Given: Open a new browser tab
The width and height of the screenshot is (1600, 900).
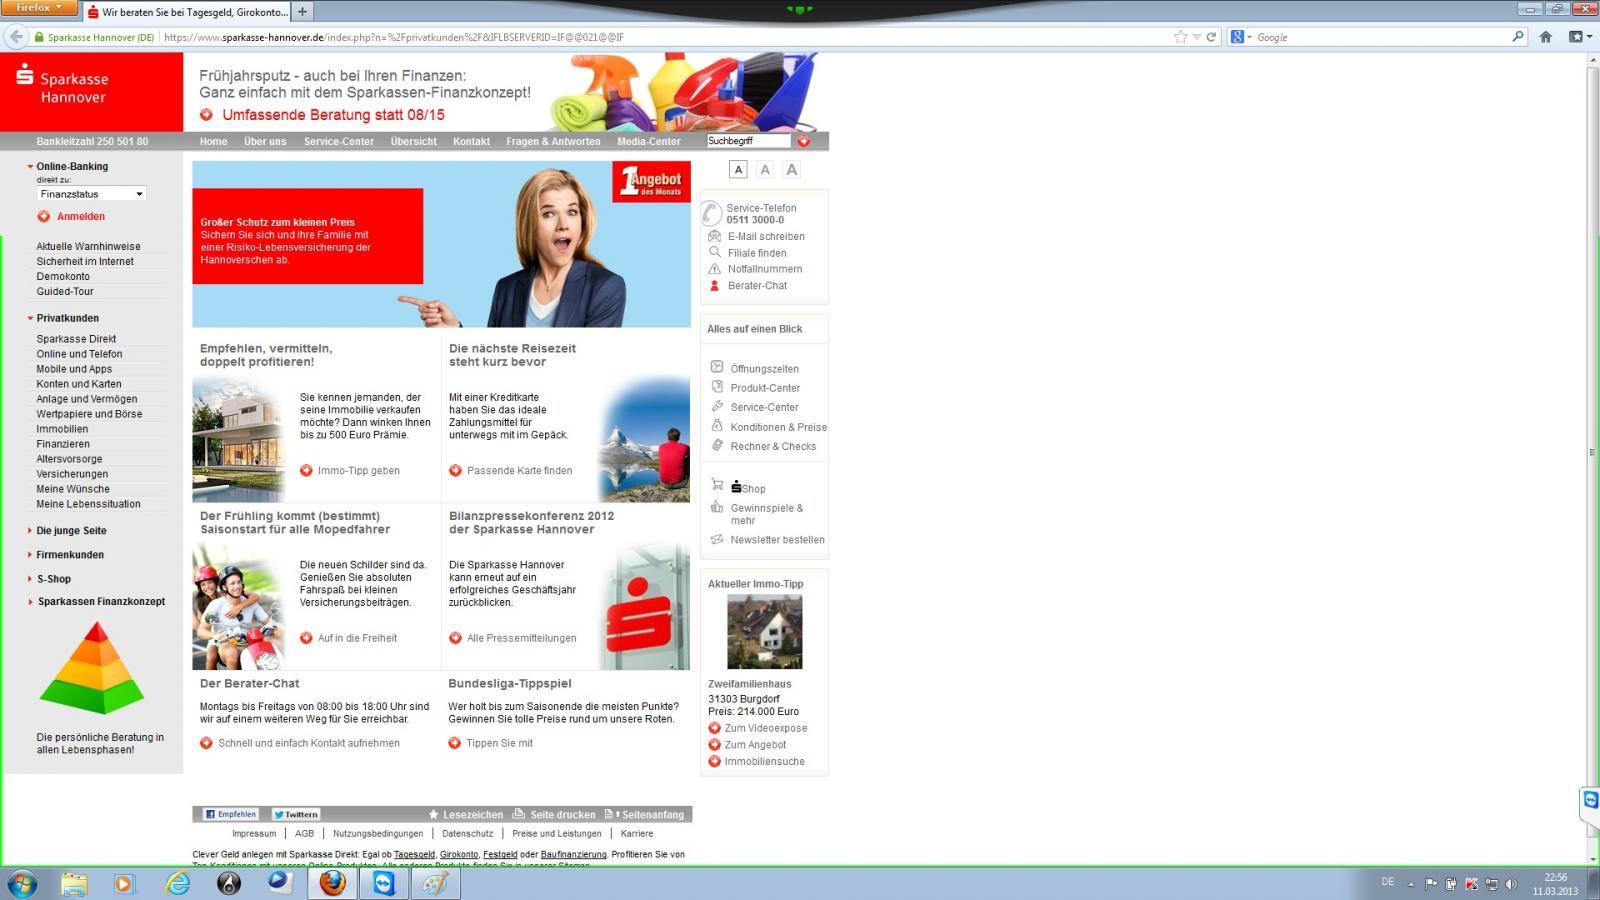Looking at the screenshot, I should (x=302, y=11).
